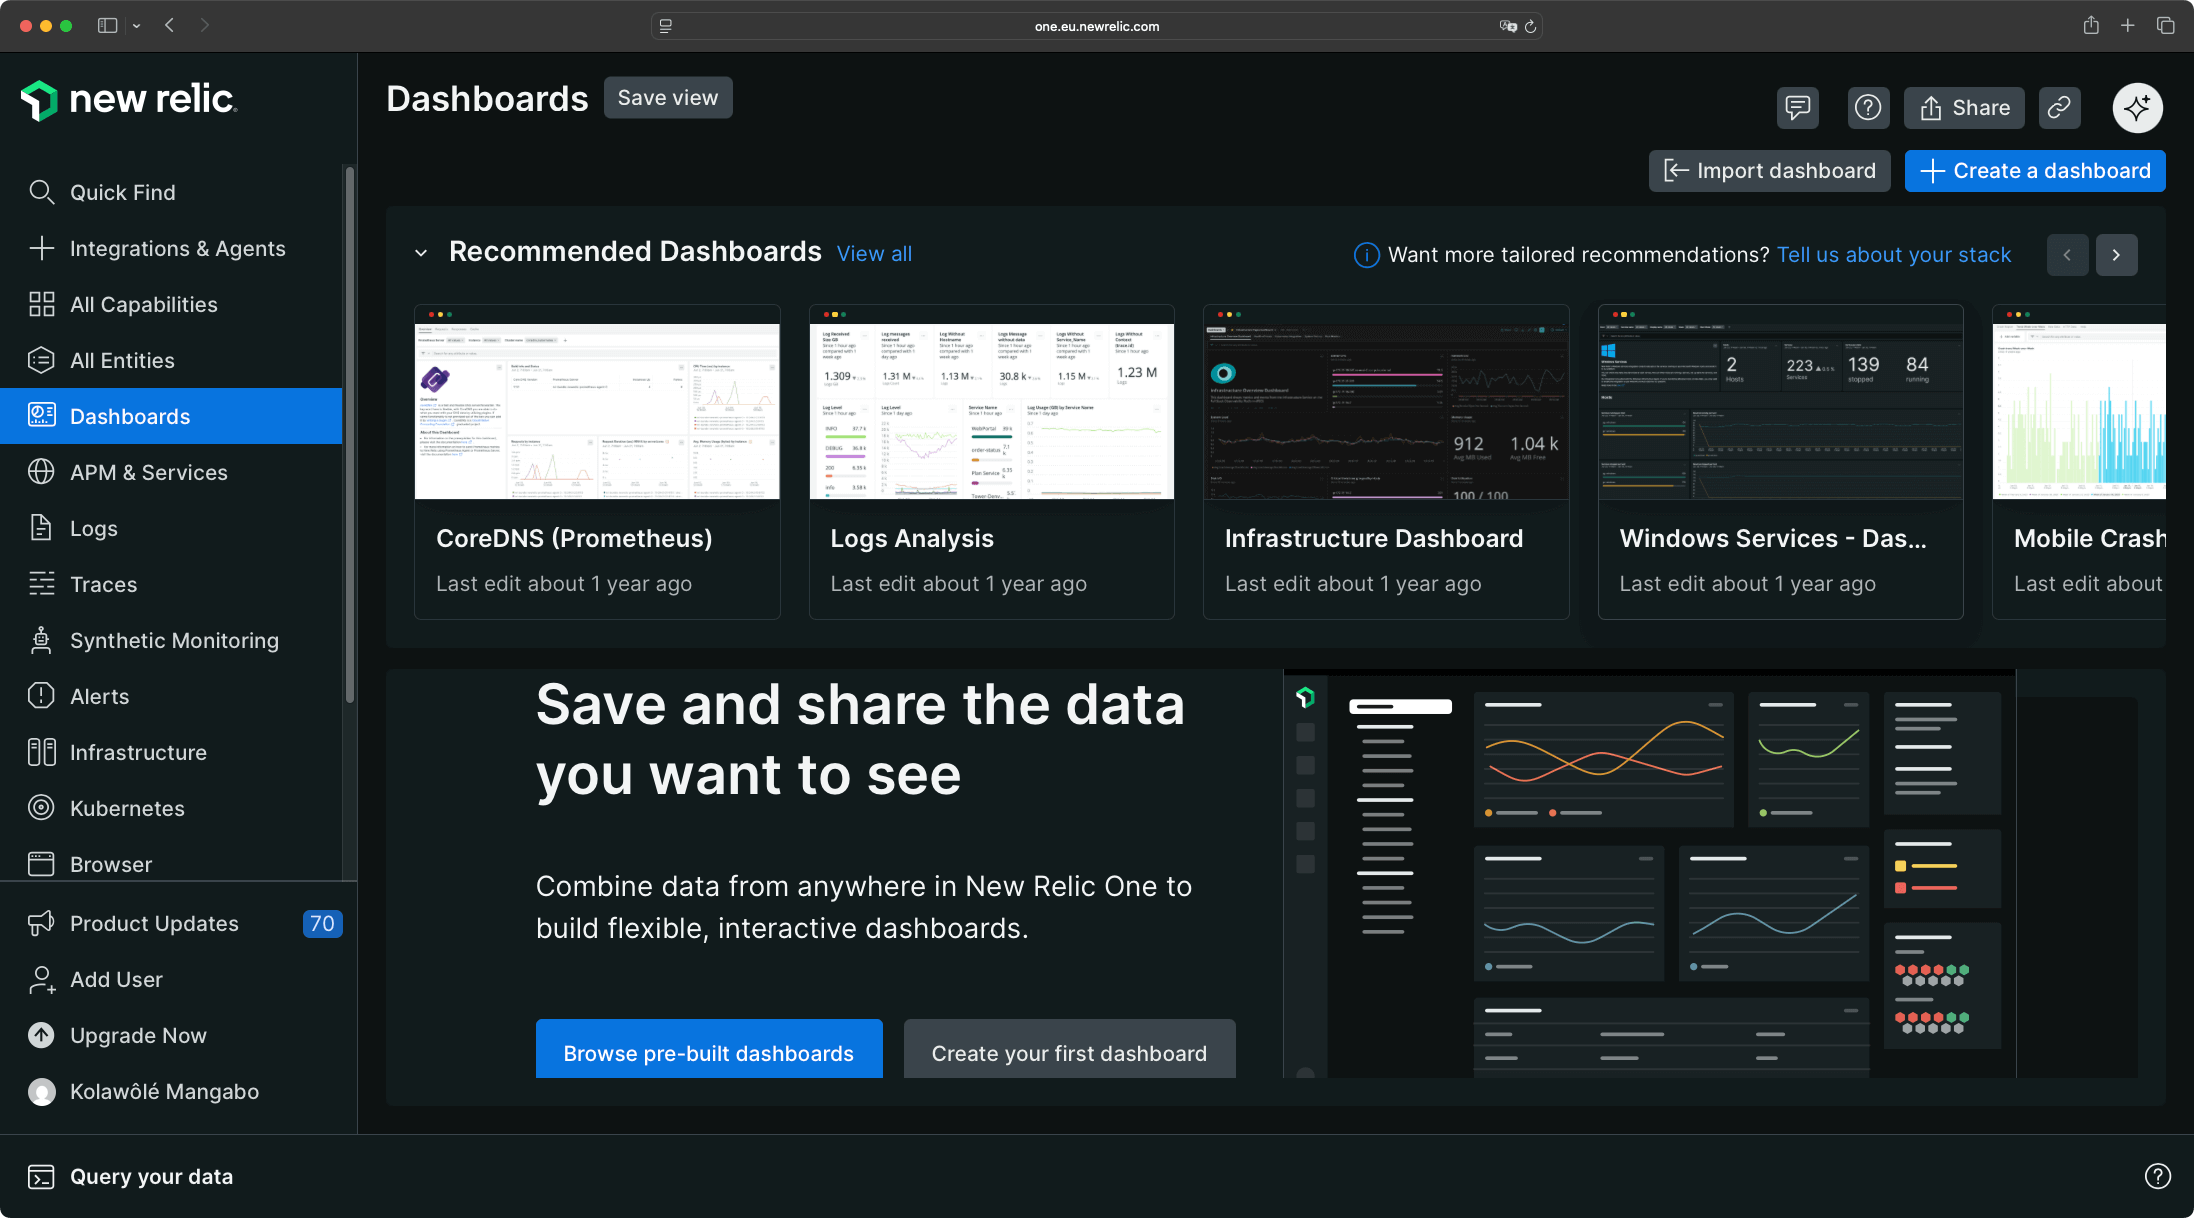Open the Safari sidebar dropdown chevron
The width and height of the screenshot is (2194, 1218).
[x=137, y=26]
